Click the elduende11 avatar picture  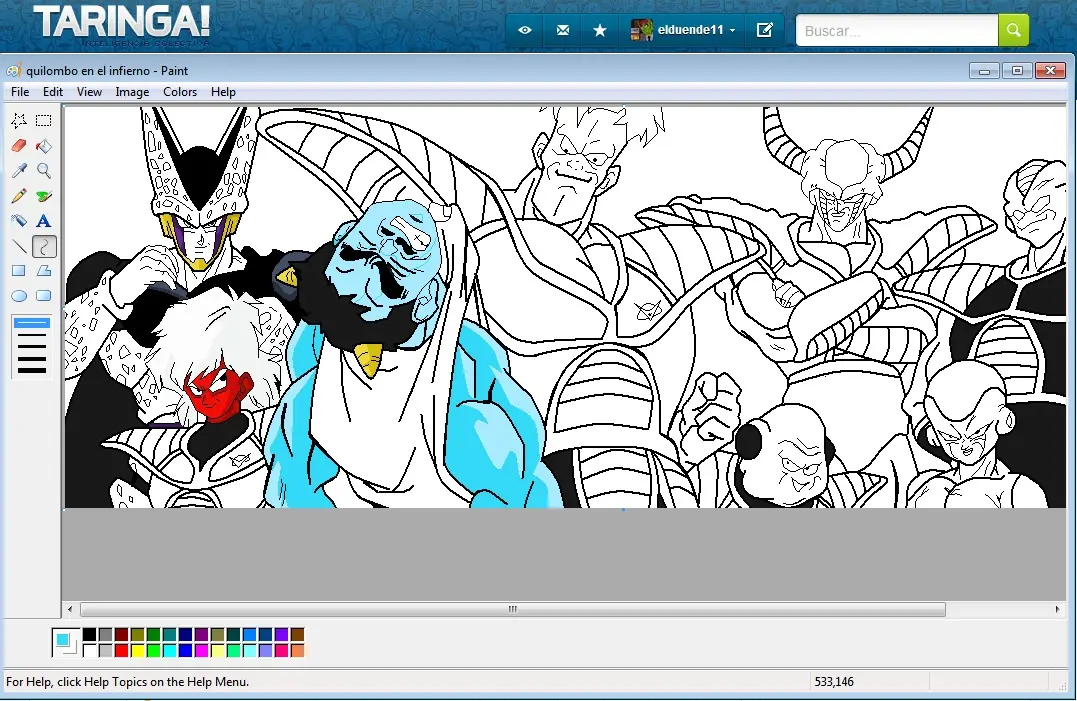[x=642, y=30]
